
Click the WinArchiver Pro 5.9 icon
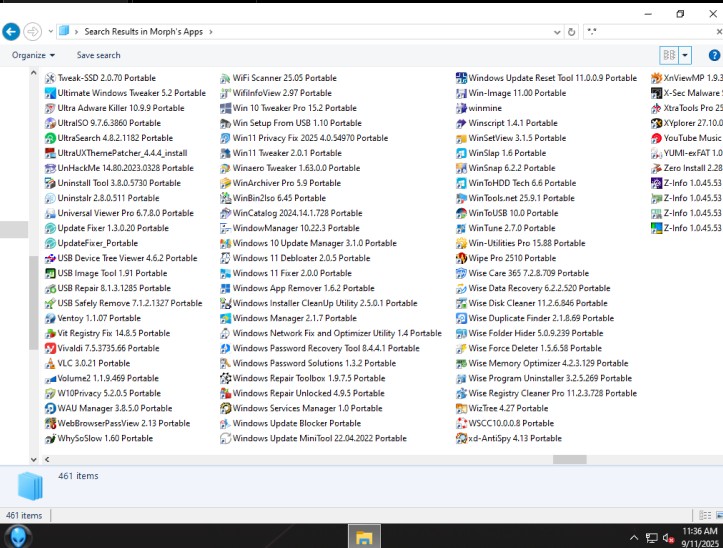225,183
